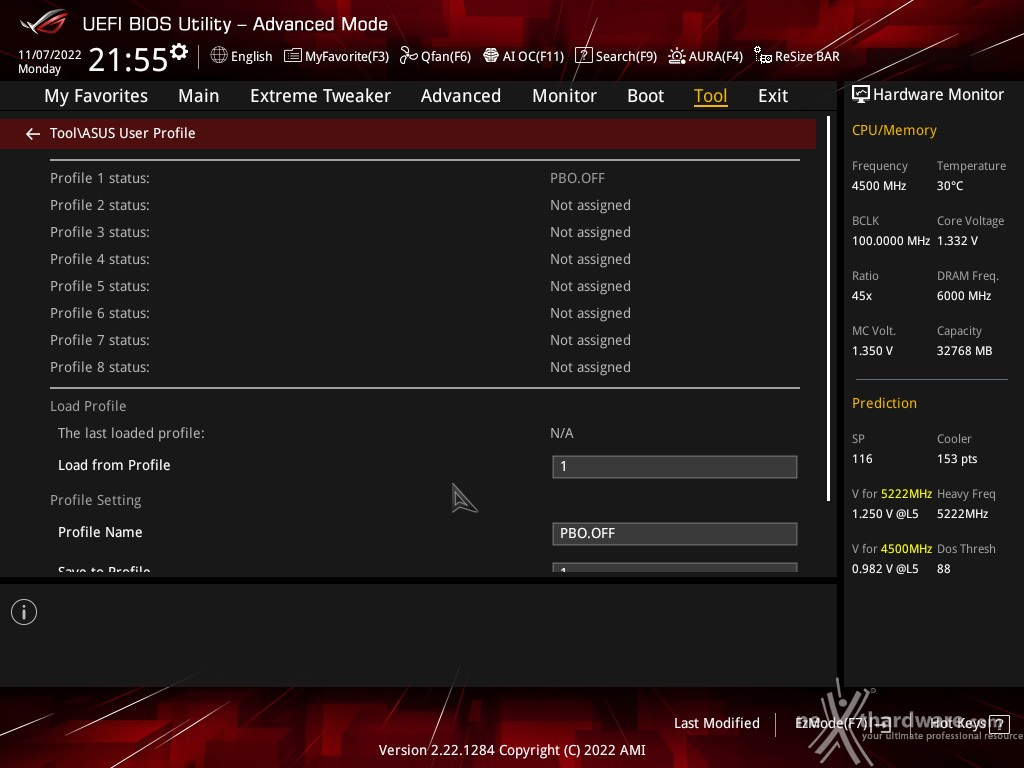Click the settings gear next to clock
Screen dimensions: 1024x768
[x=179, y=52]
